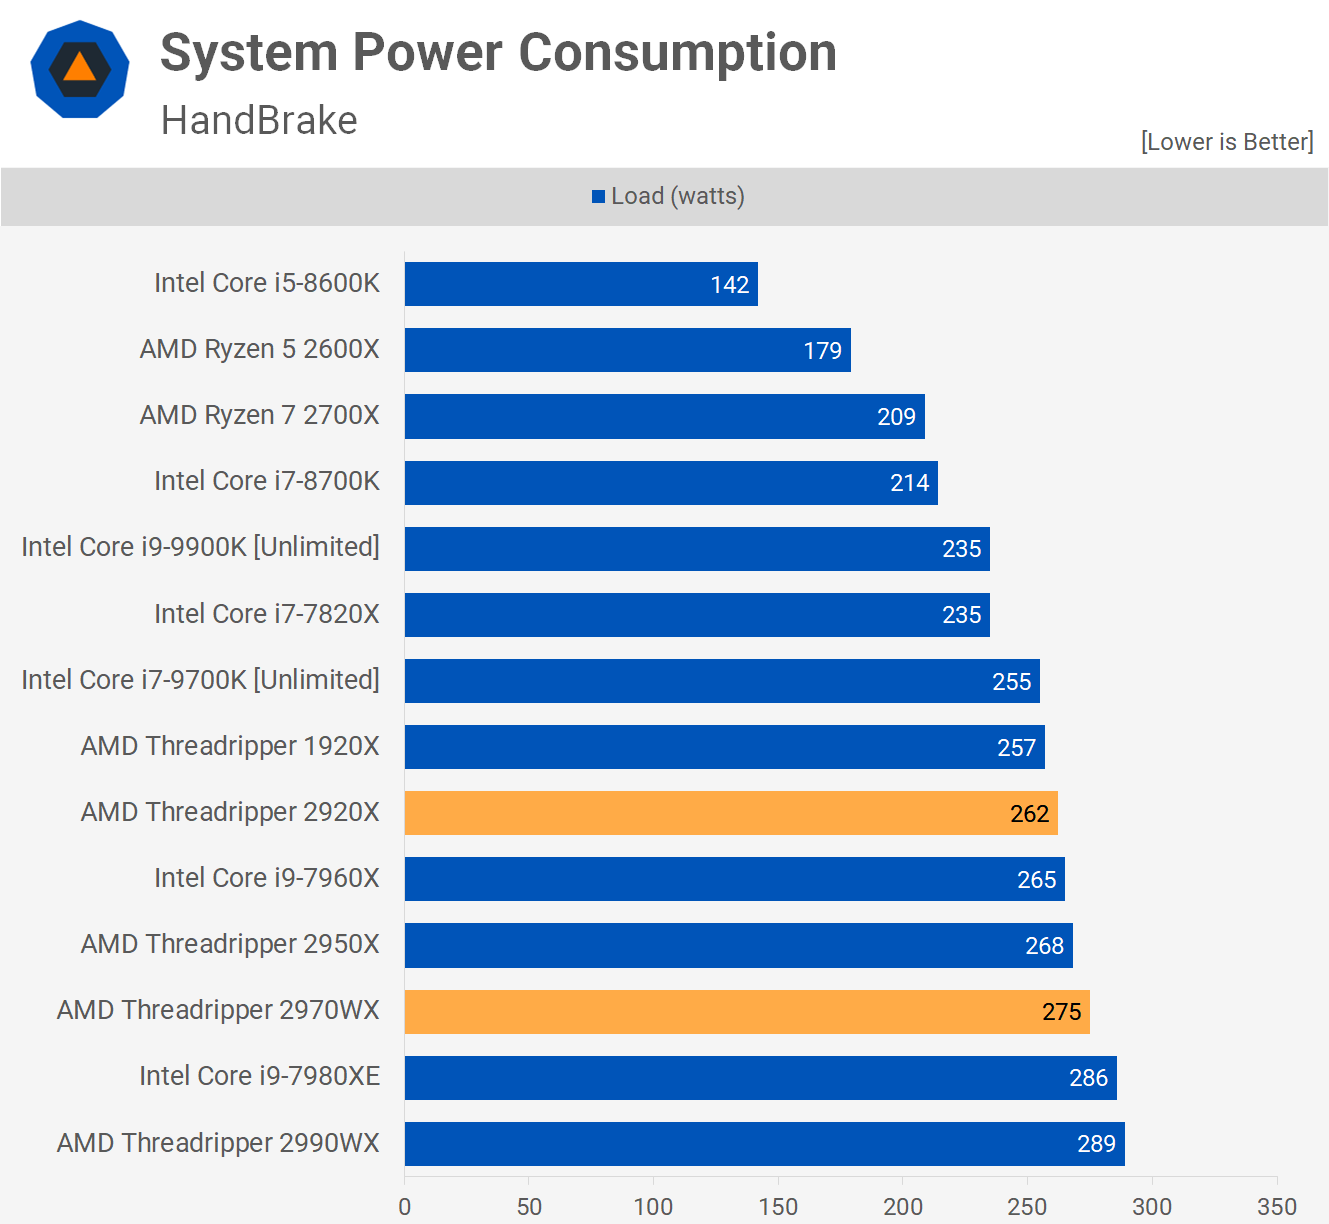Viewport: 1329px width, 1224px height.
Task: Click the Load (watts) legend label
Action: point(677,196)
